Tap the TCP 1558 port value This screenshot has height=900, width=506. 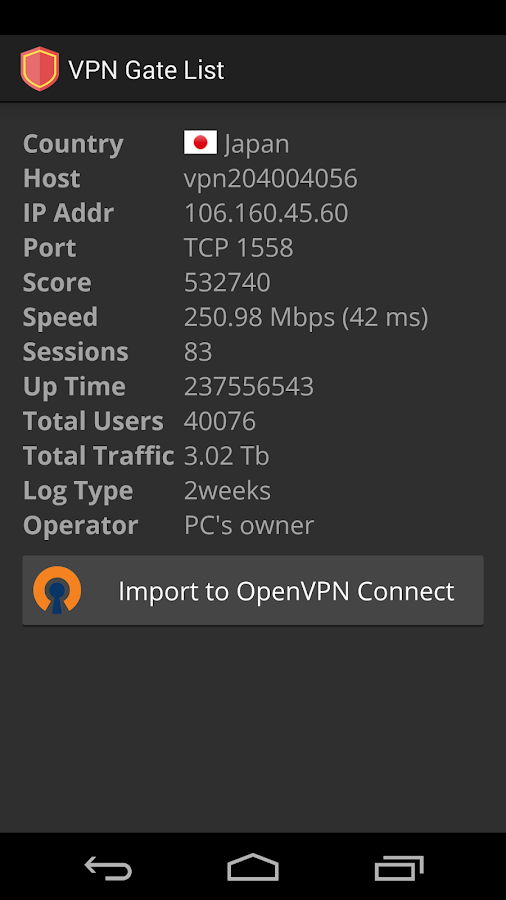pyautogui.click(x=239, y=248)
